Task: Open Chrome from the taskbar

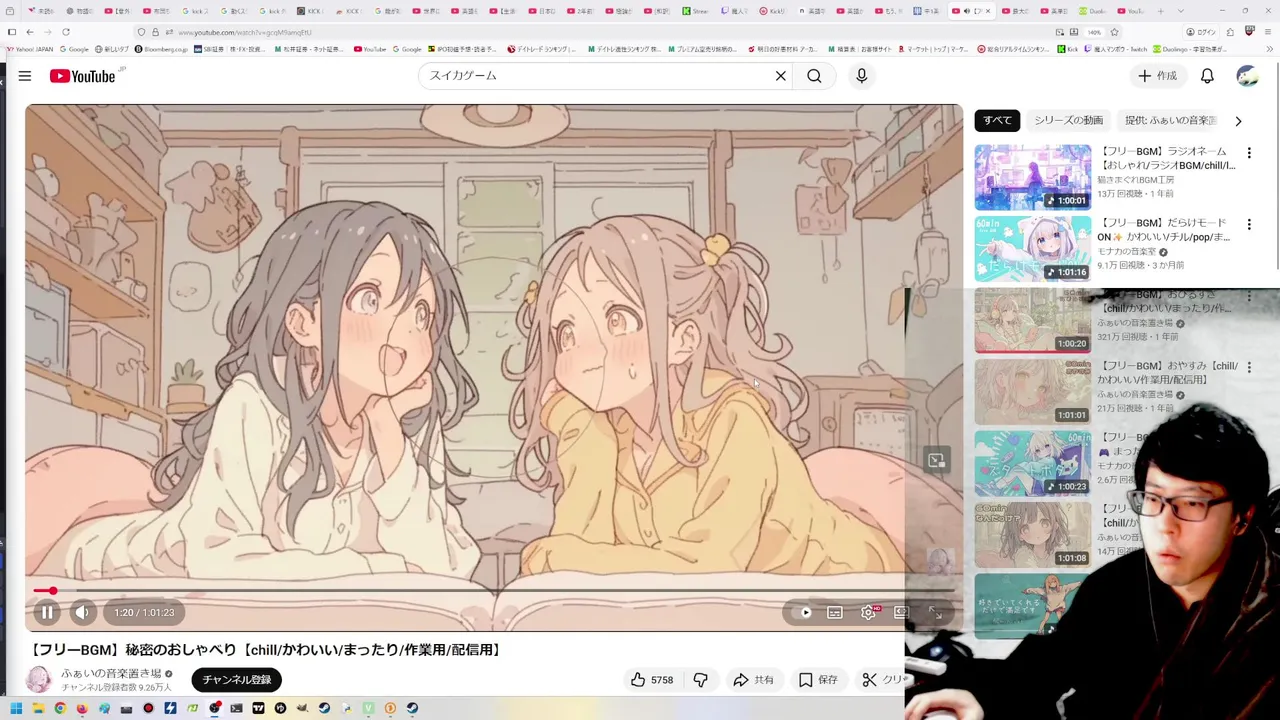Action: [x=60, y=709]
